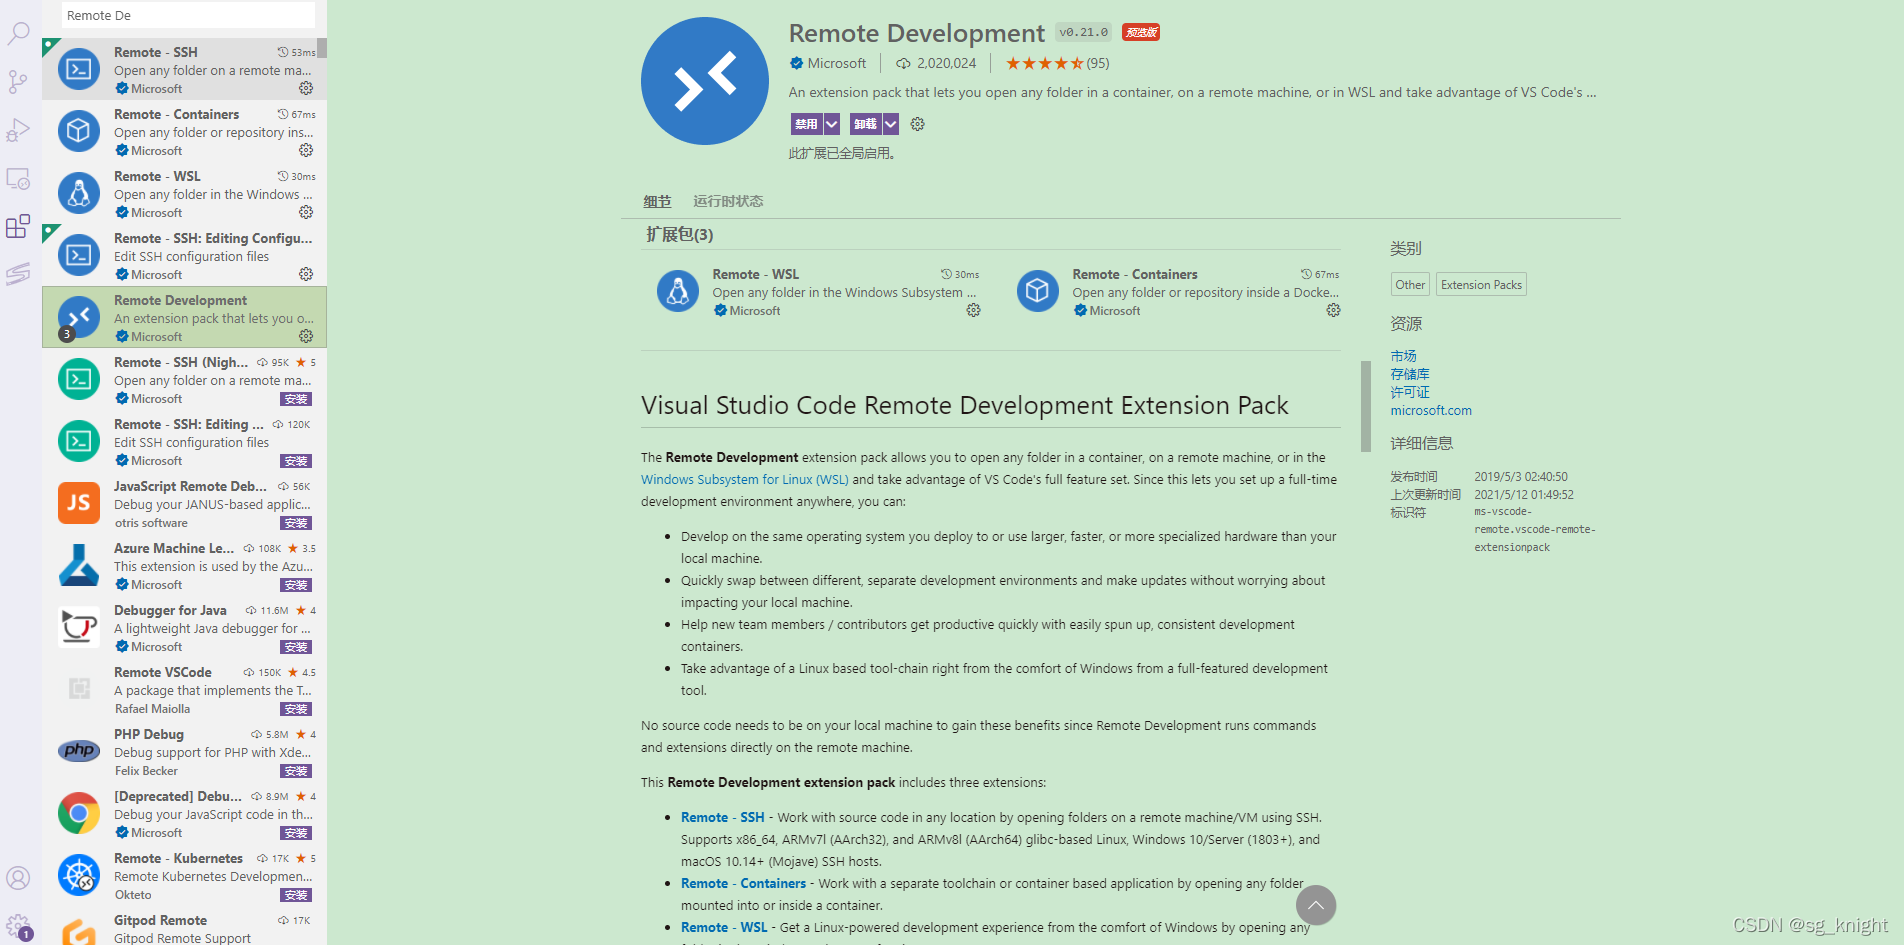
Task: Click the scroll-to-top round button
Action: pos(1316,905)
